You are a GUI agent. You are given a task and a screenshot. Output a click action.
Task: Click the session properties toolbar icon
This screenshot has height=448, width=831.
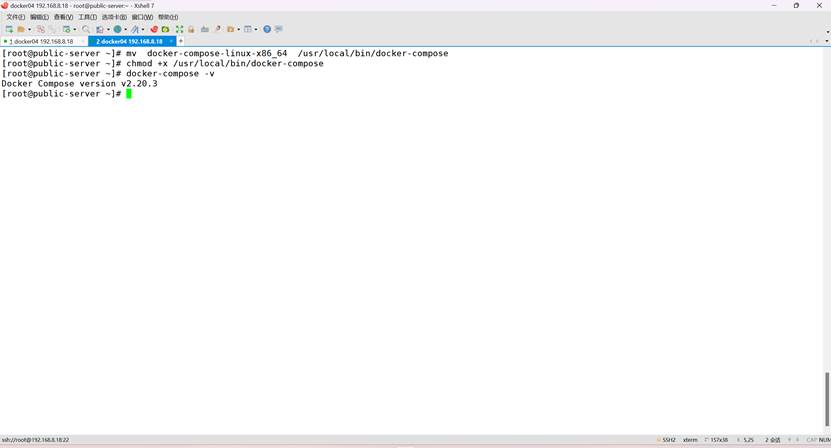pos(66,29)
